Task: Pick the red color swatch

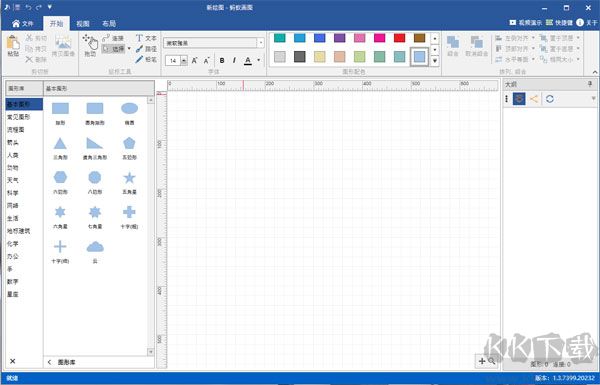Action: pyautogui.click(x=399, y=38)
